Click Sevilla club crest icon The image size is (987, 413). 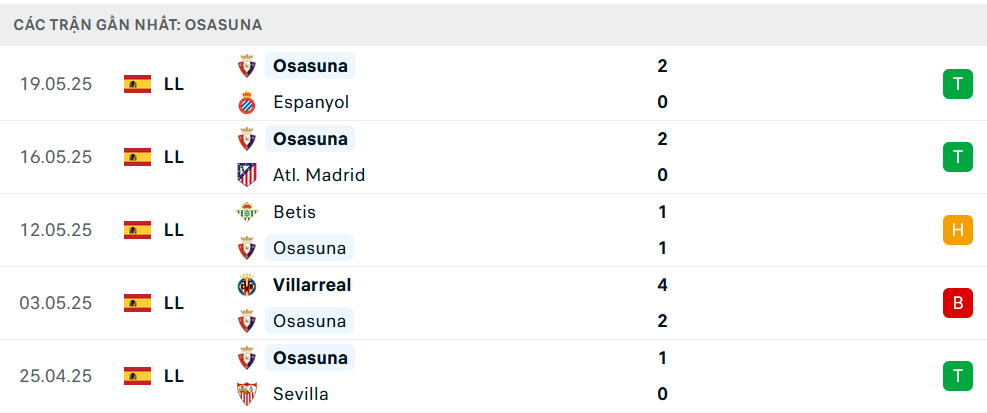[x=247, y=394]
